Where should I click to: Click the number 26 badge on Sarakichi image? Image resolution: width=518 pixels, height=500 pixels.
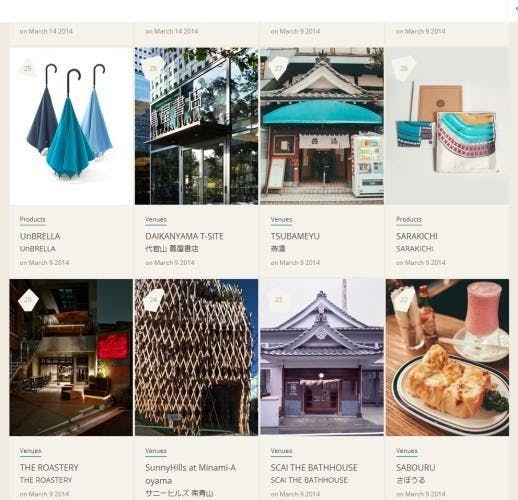(x=404, y=68)
